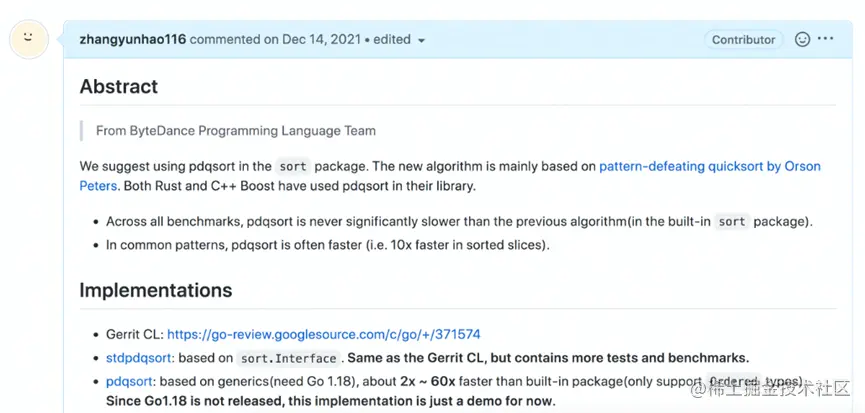
Task: Expand the edited history dropdown
Action: [x=421, y=41]
